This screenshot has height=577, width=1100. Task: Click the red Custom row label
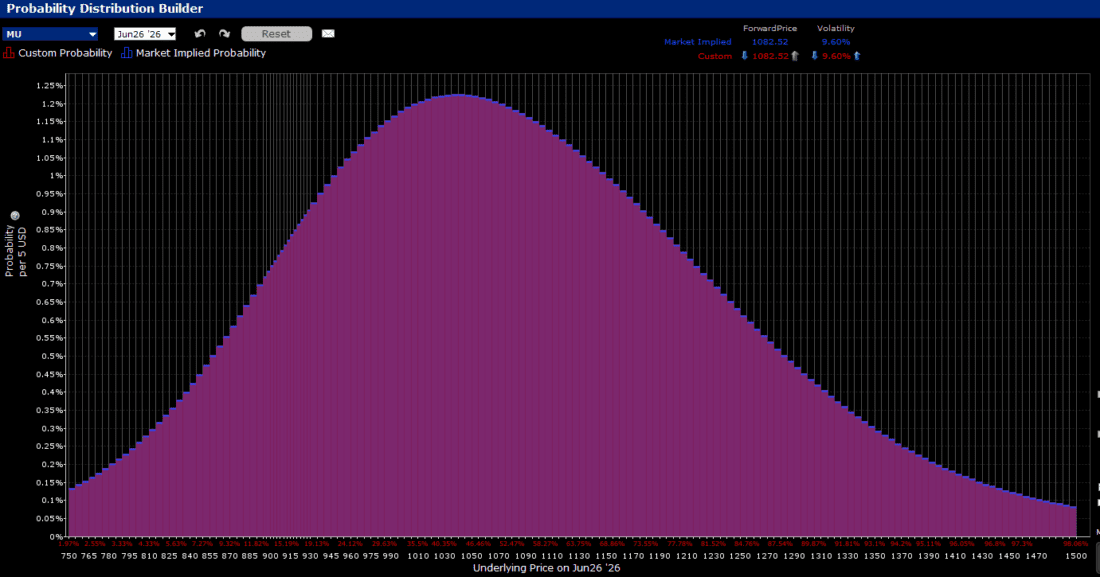715,56
